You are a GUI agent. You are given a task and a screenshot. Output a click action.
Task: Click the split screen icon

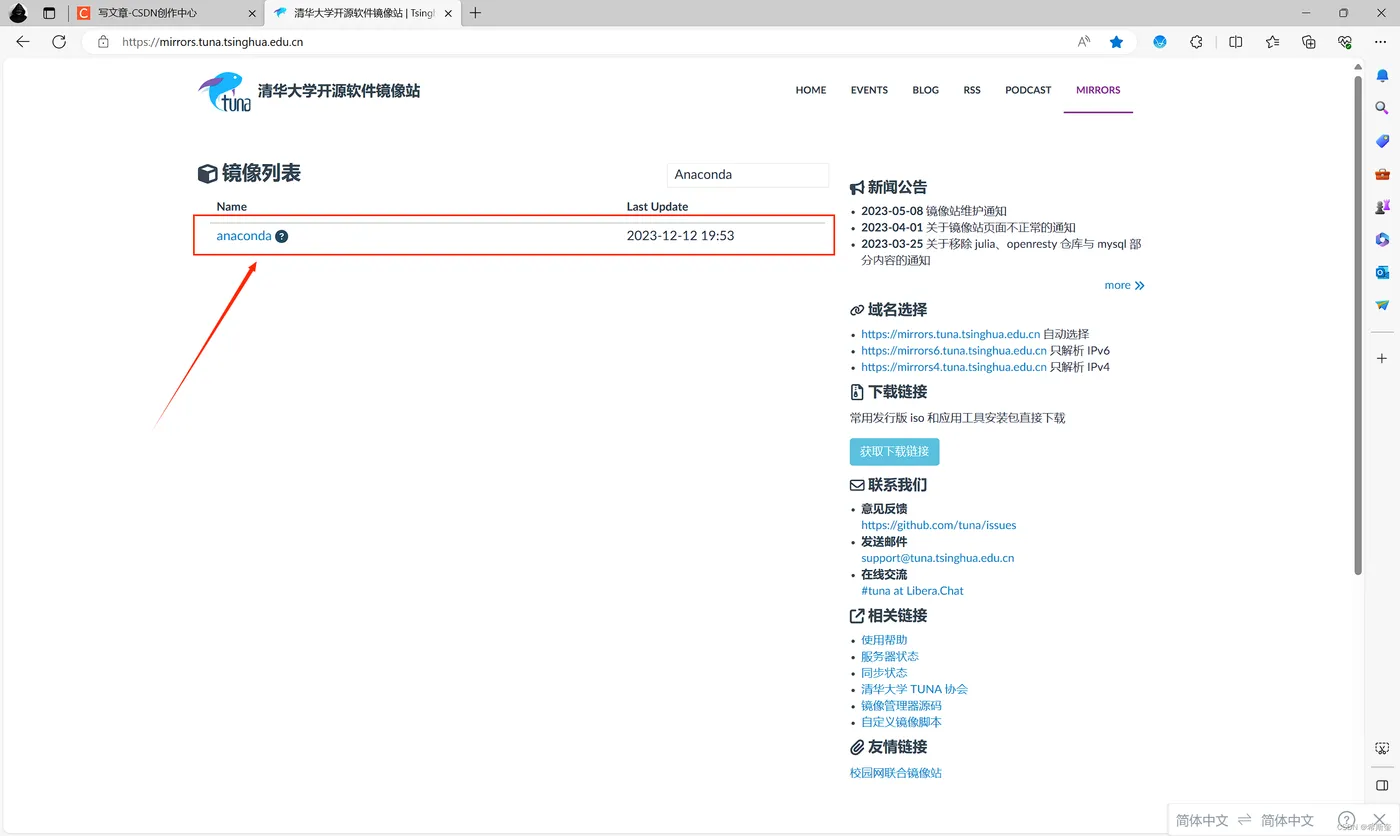[1236, 42]
